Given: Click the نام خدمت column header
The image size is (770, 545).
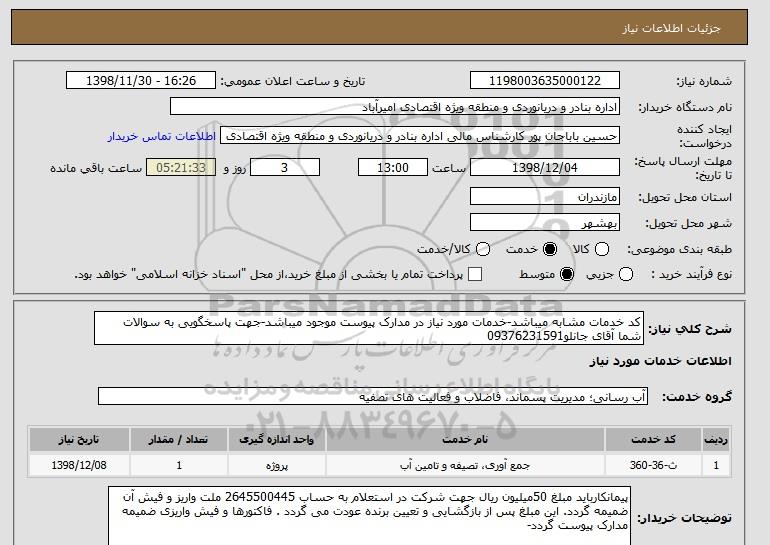Looking at the screenshot, I should coord(465,439).
